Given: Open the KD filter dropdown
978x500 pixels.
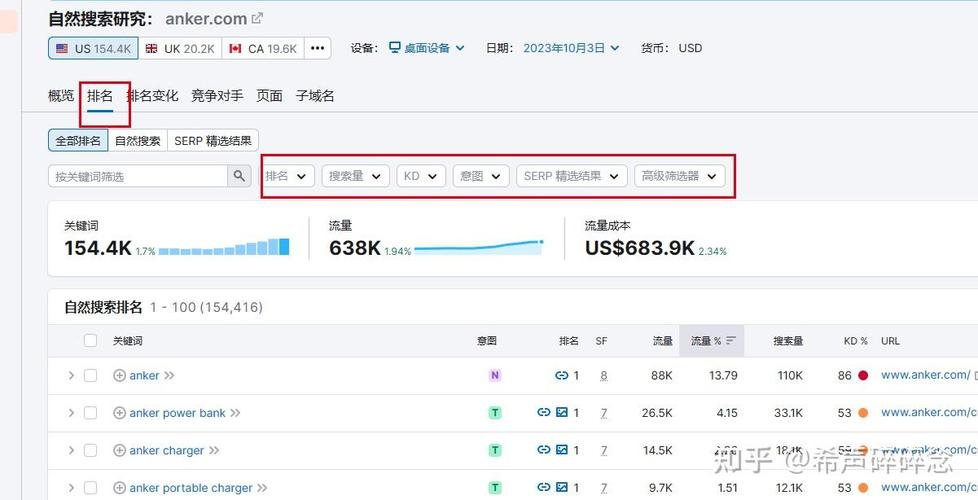Looking at the screenshot, I should coord(421,176).
